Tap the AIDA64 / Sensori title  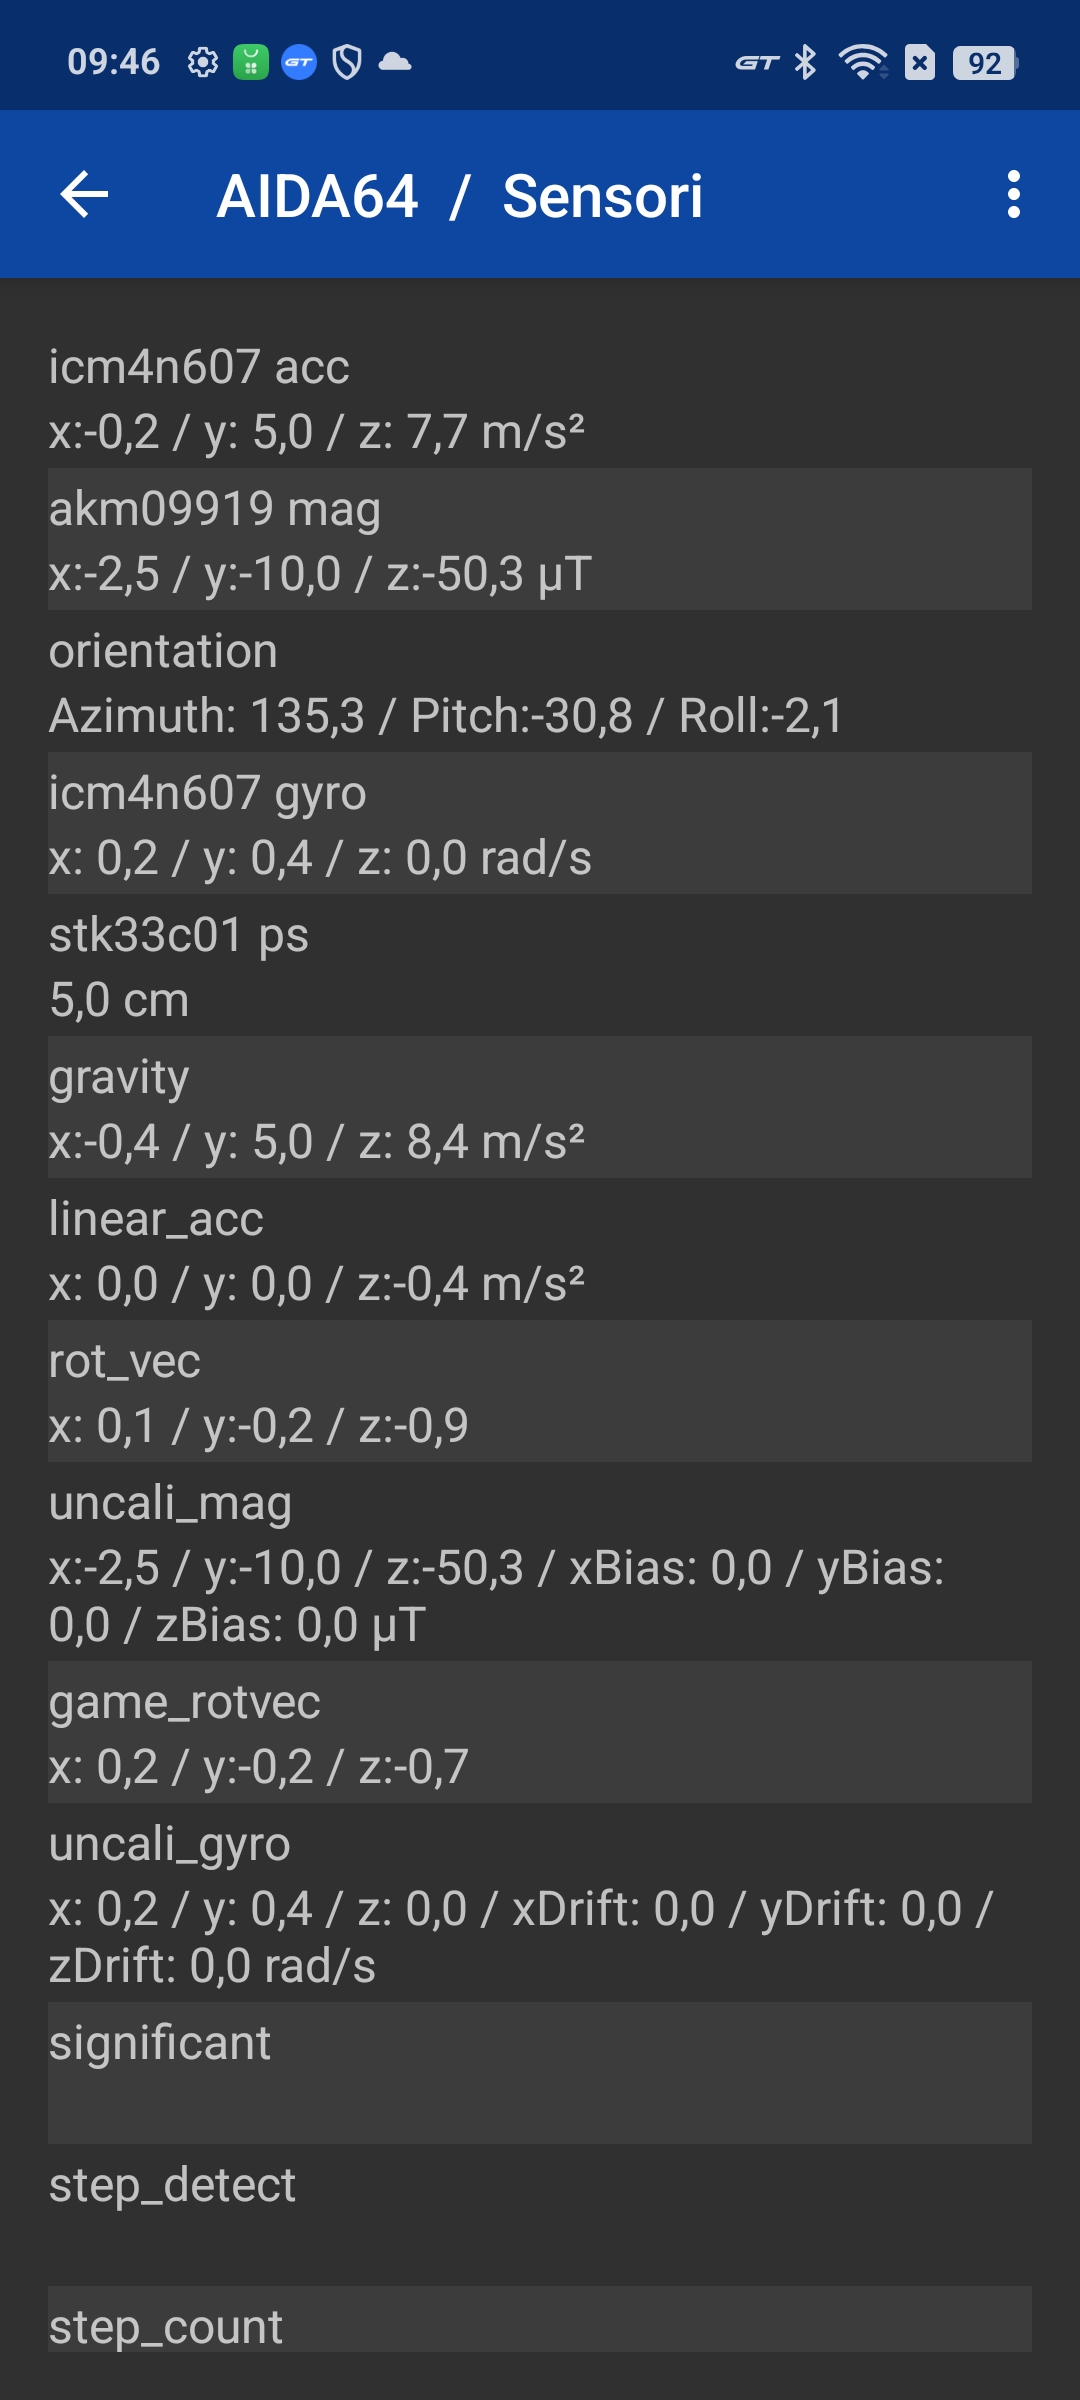(x=460, y=196)
